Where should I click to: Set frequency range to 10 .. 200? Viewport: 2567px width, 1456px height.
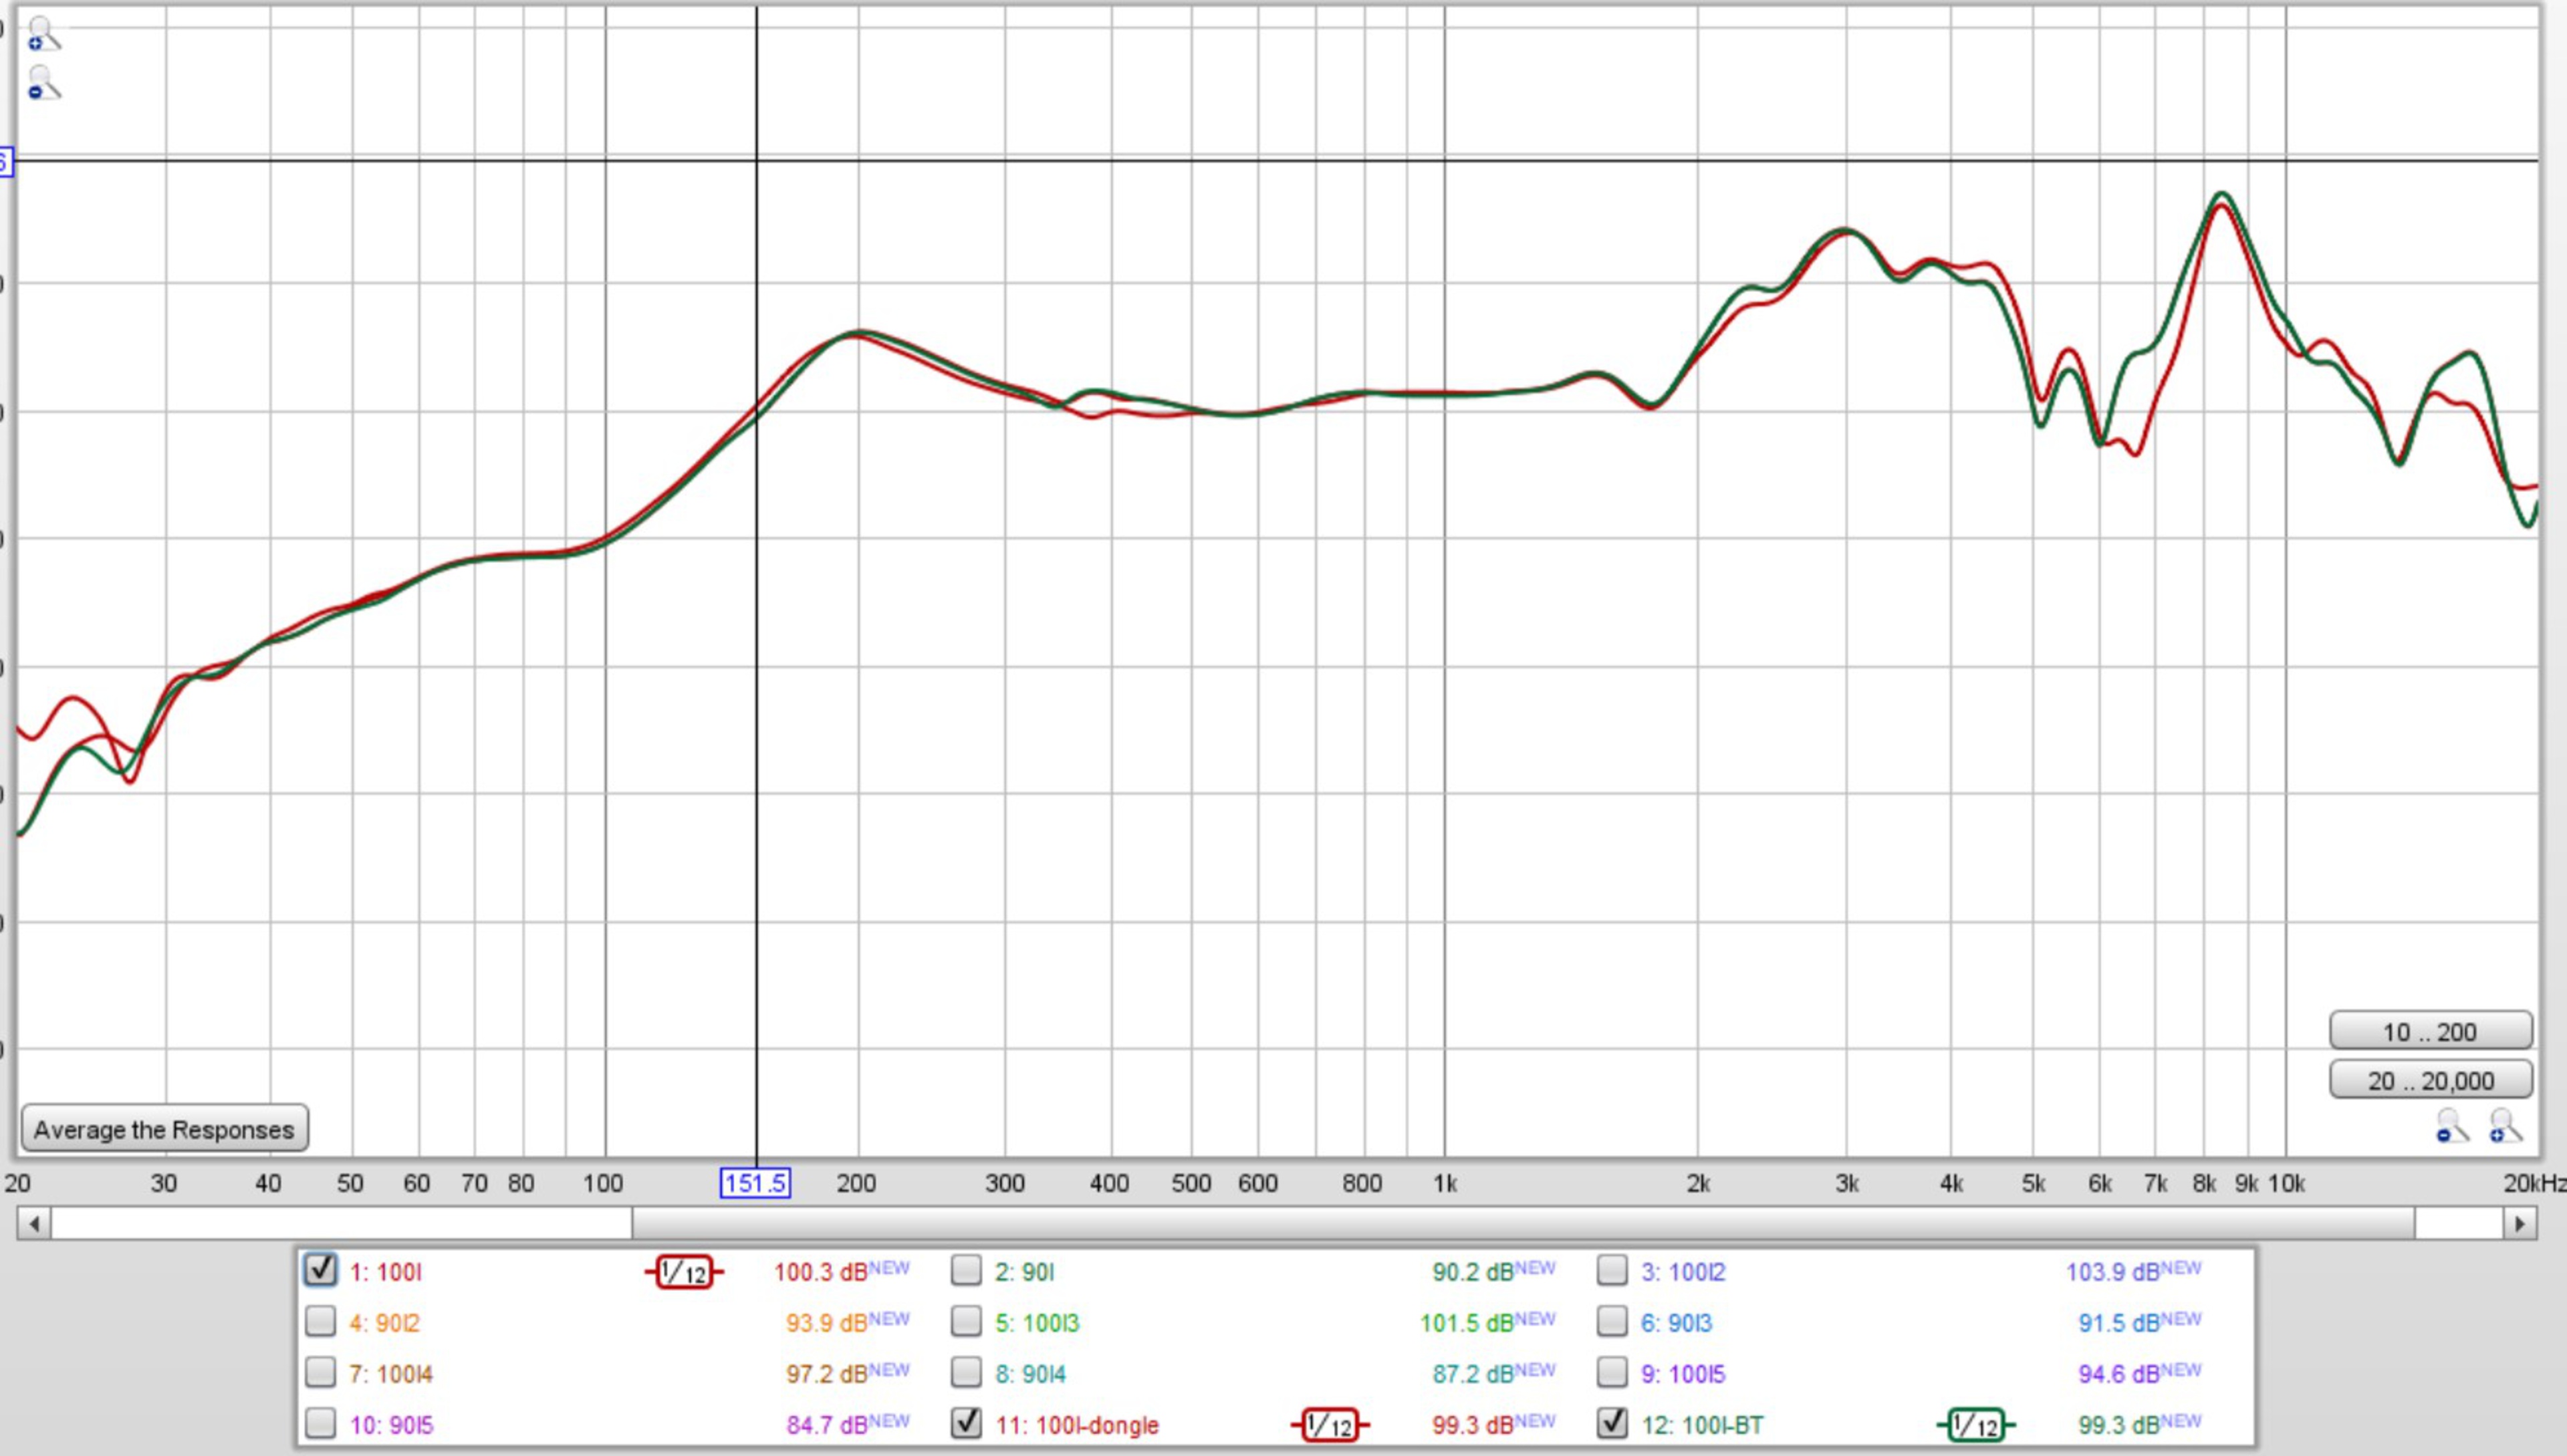(2430, 1031)
